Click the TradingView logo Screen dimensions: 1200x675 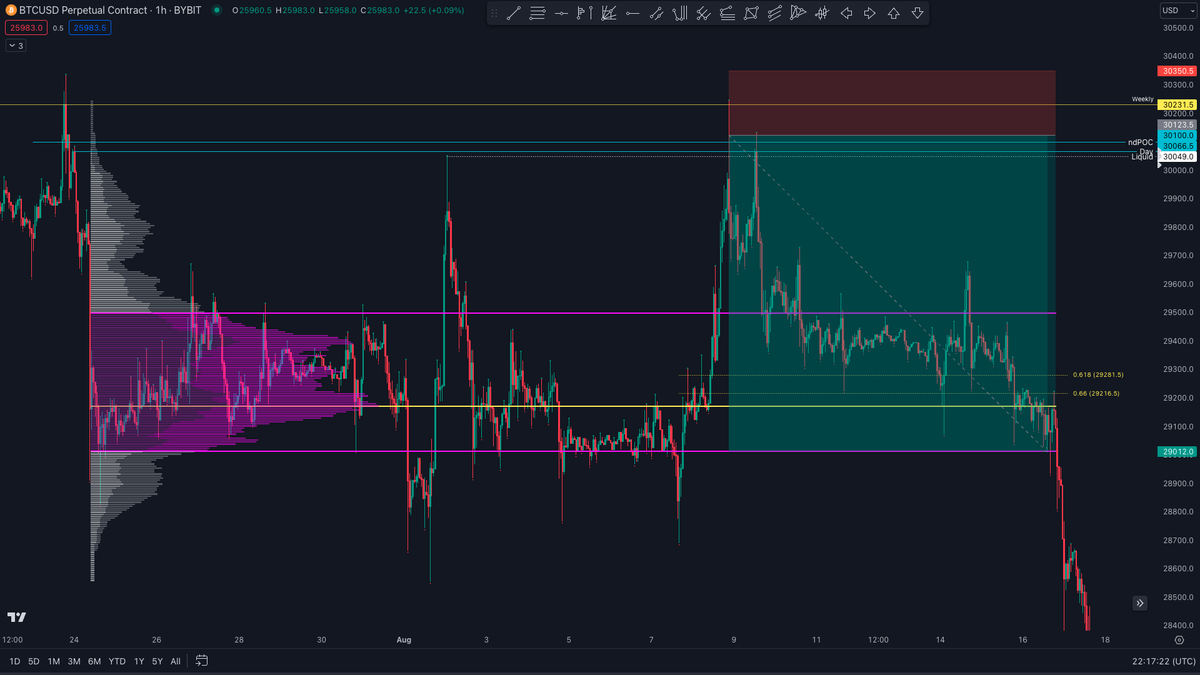click(x=16, y=617)
